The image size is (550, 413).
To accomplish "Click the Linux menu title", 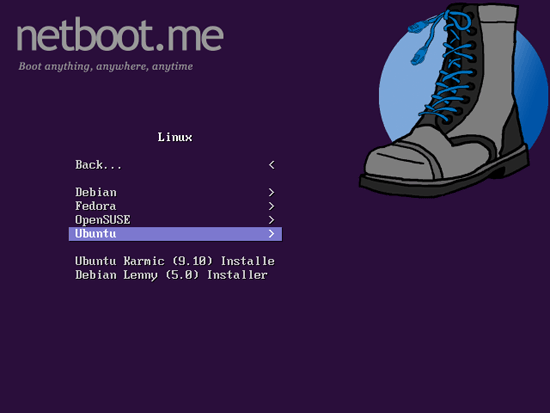I will (x=175, y=137).
